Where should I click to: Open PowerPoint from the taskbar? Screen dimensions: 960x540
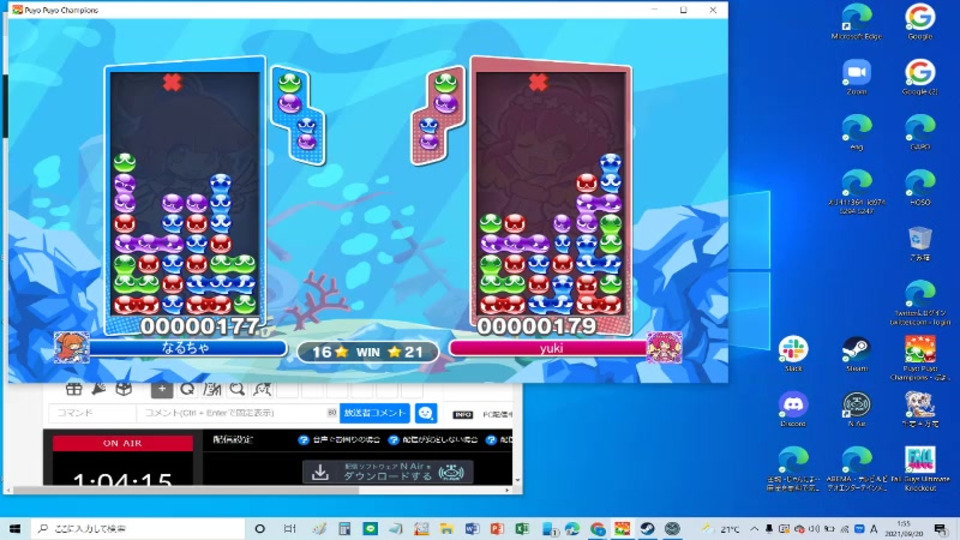[x=497, y=528]
